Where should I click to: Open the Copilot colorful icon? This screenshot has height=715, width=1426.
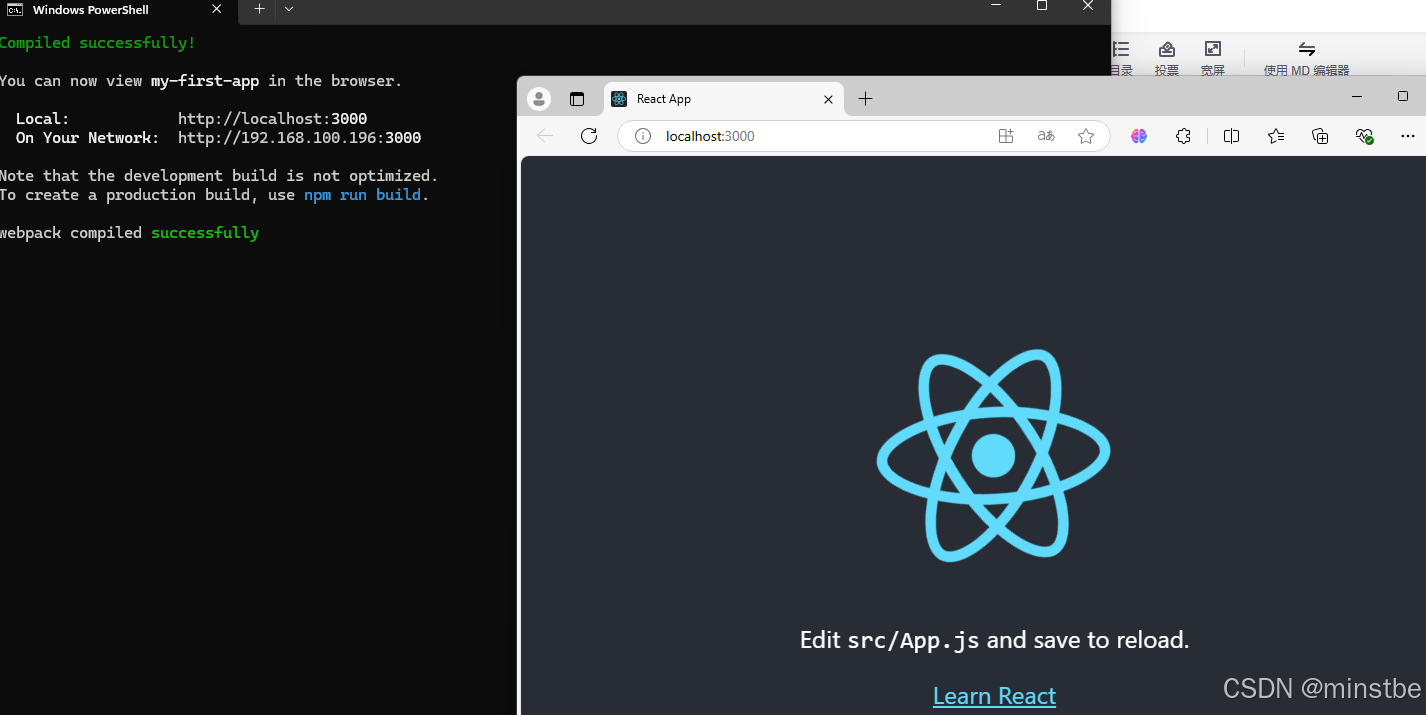[1139, 136]
